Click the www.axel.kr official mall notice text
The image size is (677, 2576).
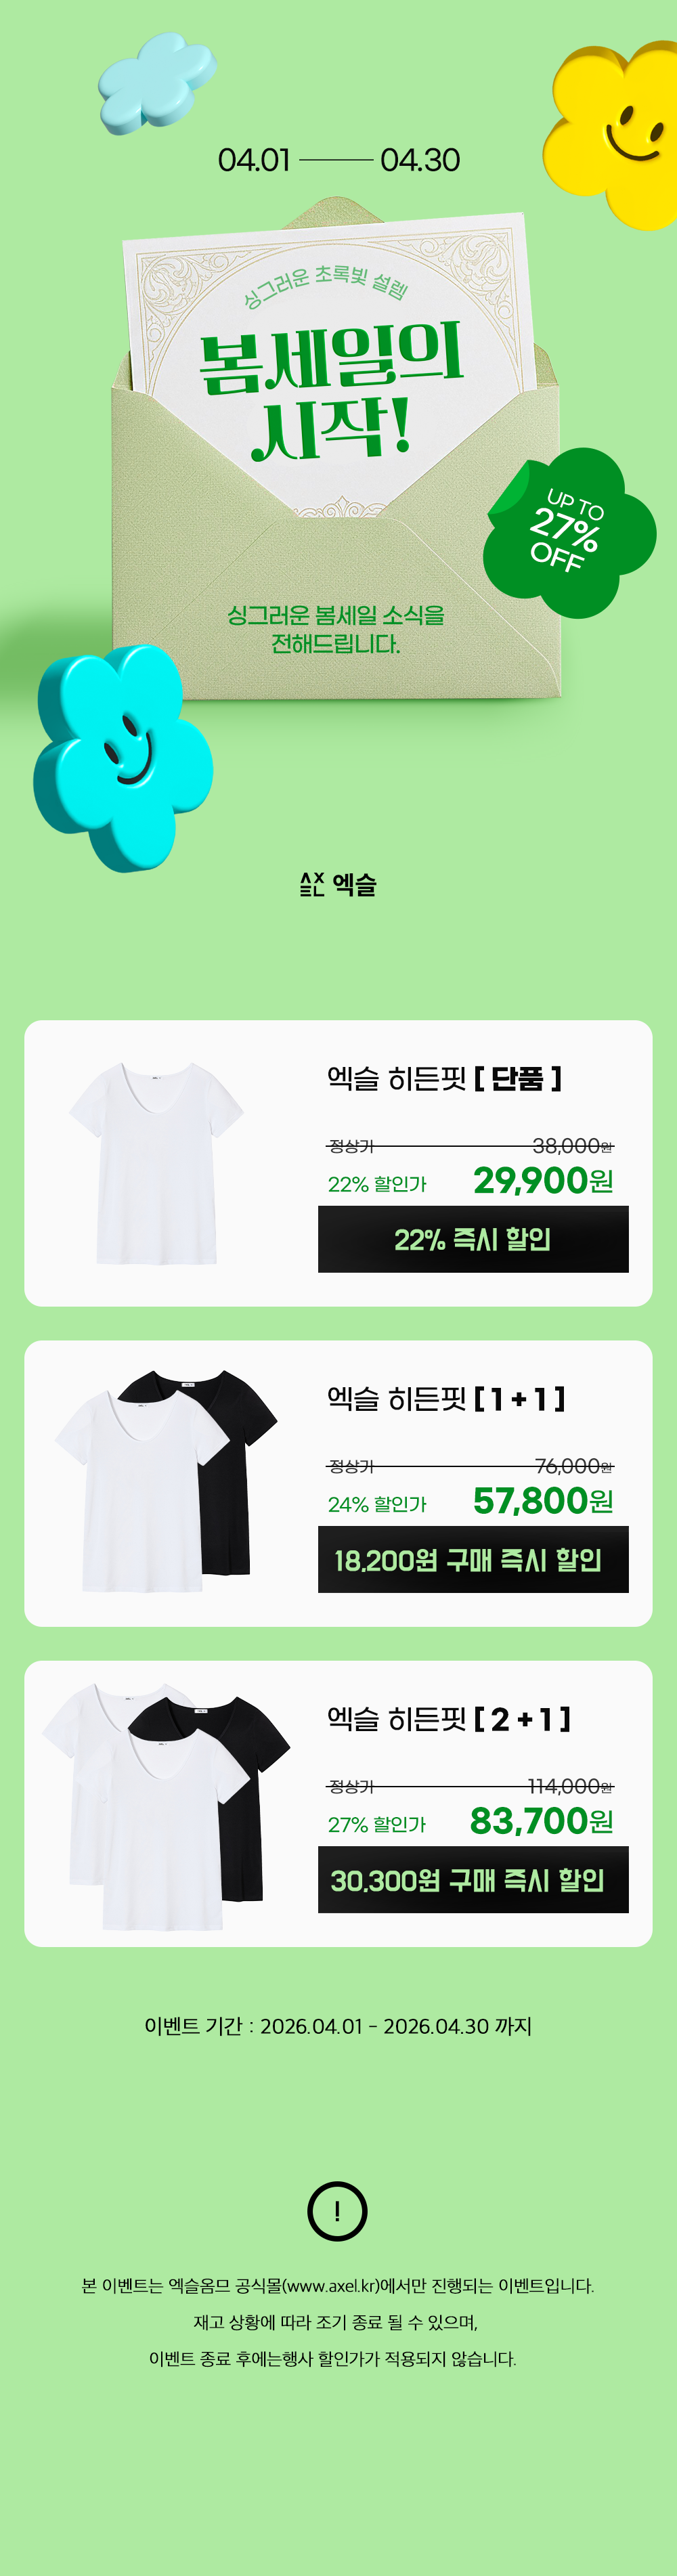tap(338, 2286)
